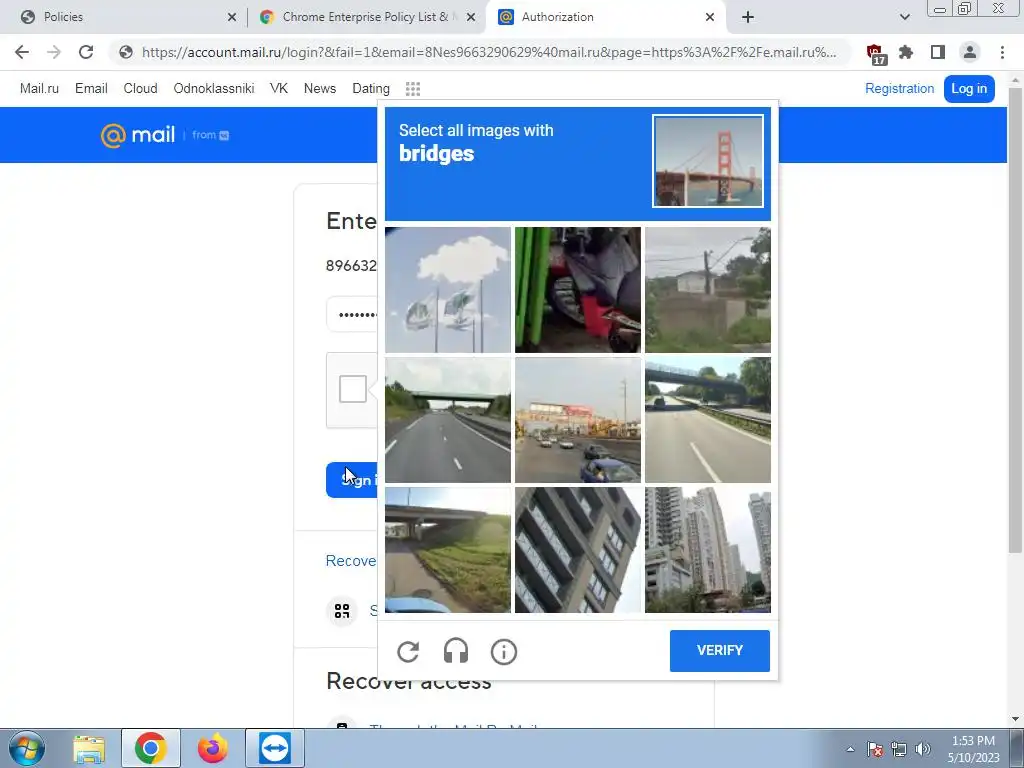
Task: Select the captcha tile with gray building close-up
Action: click(x=578, y=550)
